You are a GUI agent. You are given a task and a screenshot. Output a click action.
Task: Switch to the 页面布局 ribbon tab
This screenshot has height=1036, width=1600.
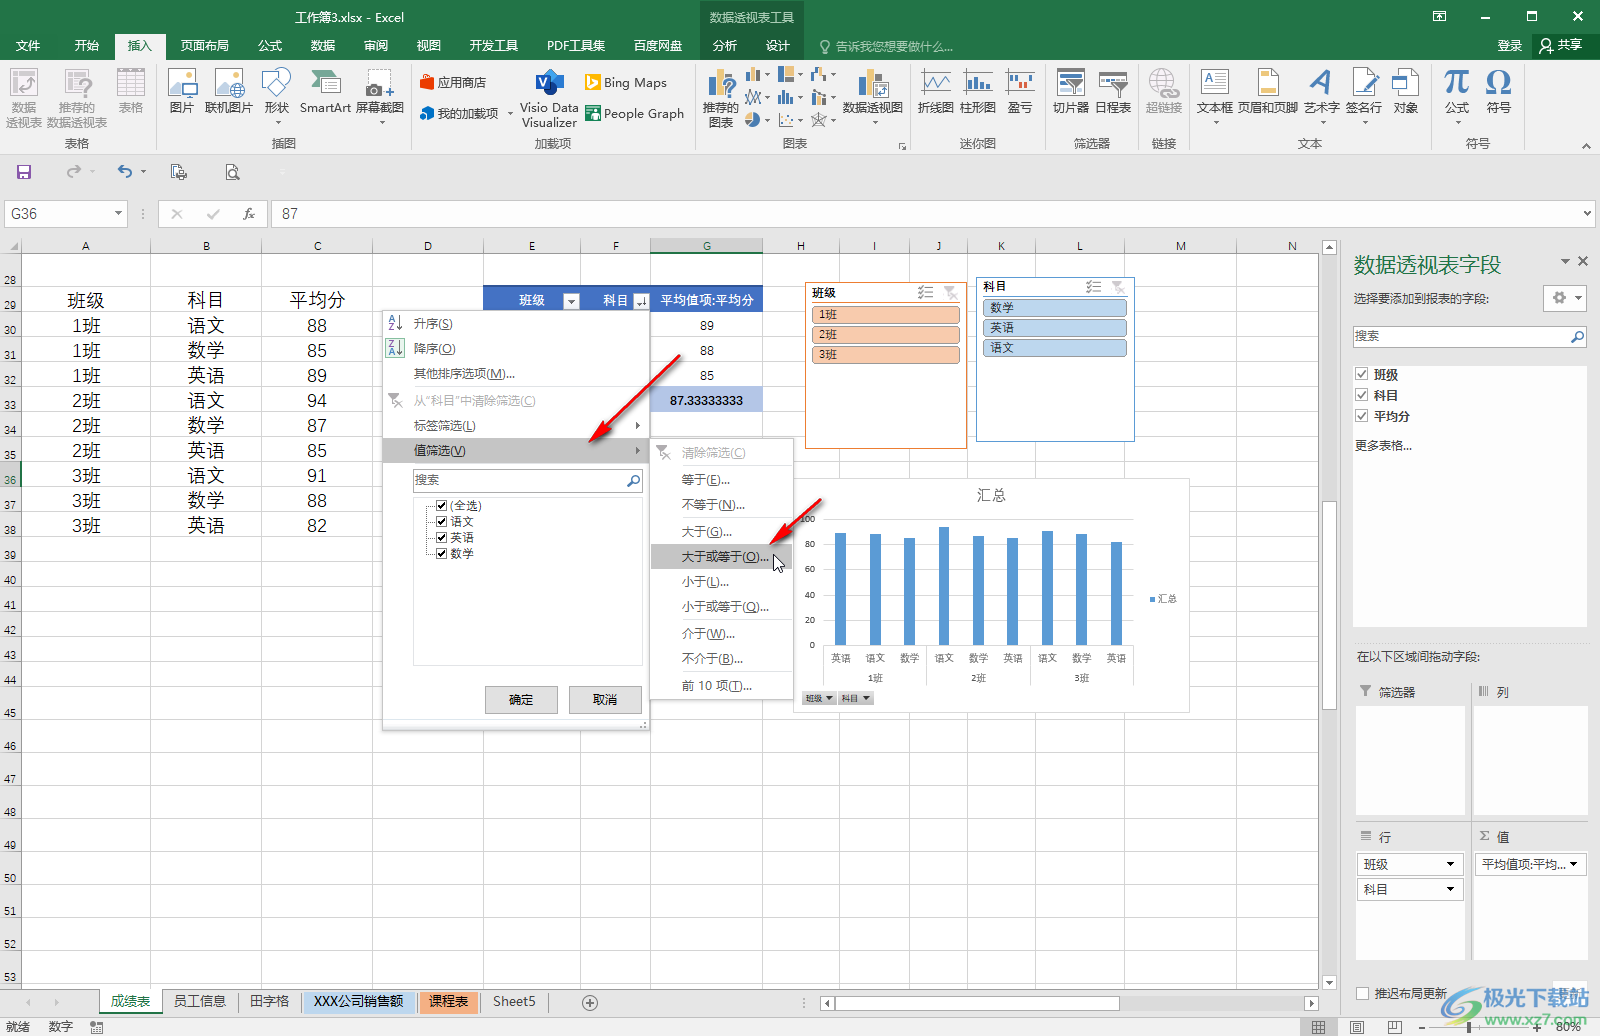pos(204,46)
